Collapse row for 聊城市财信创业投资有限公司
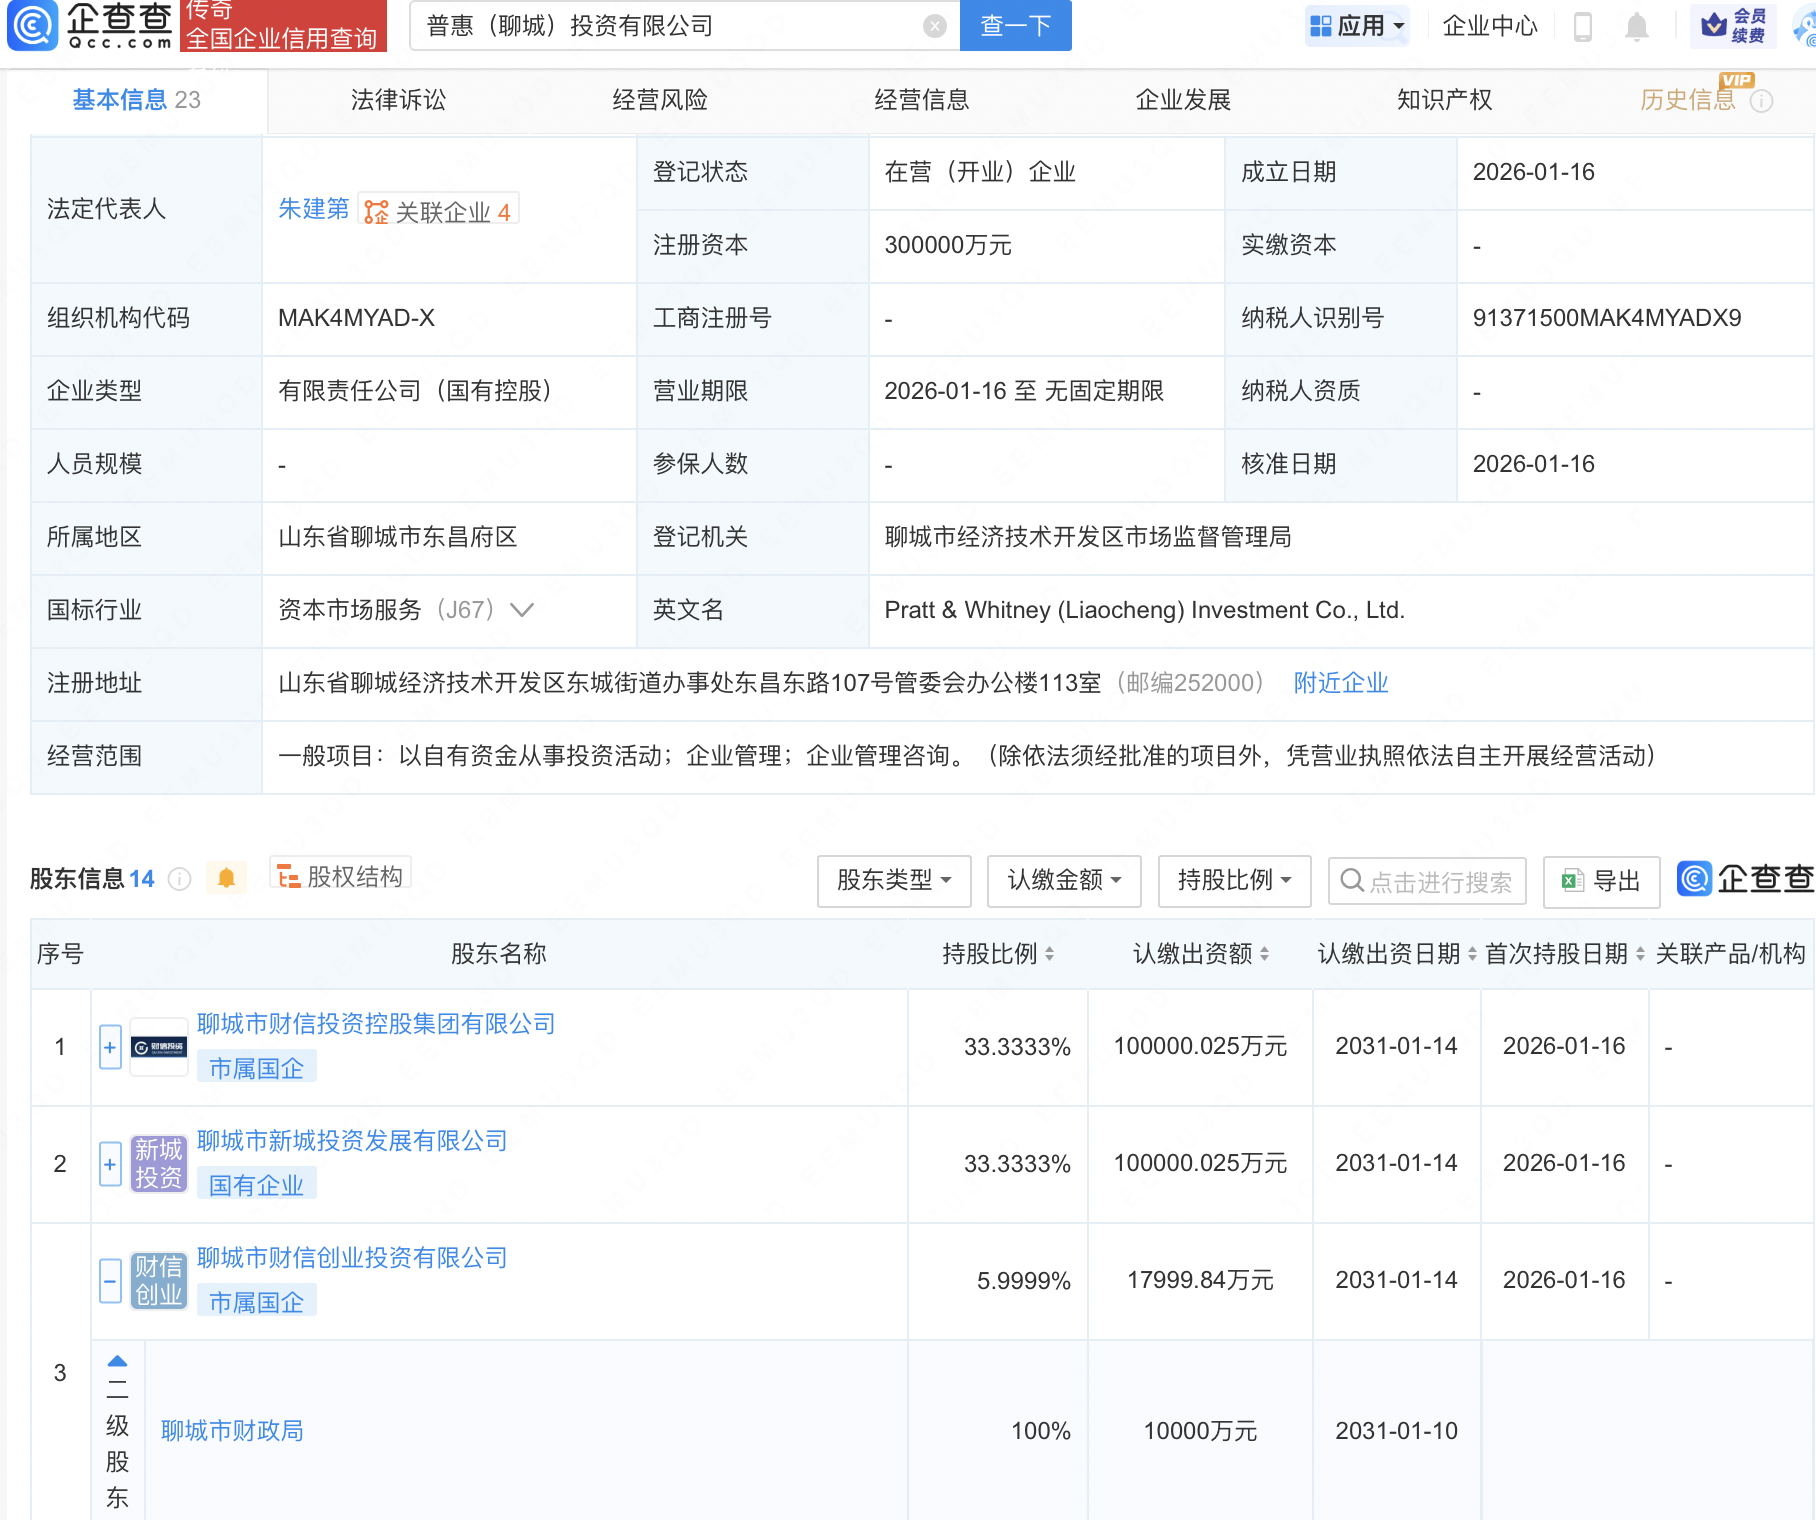The image size is (1816, 1520). (110, 1281)
